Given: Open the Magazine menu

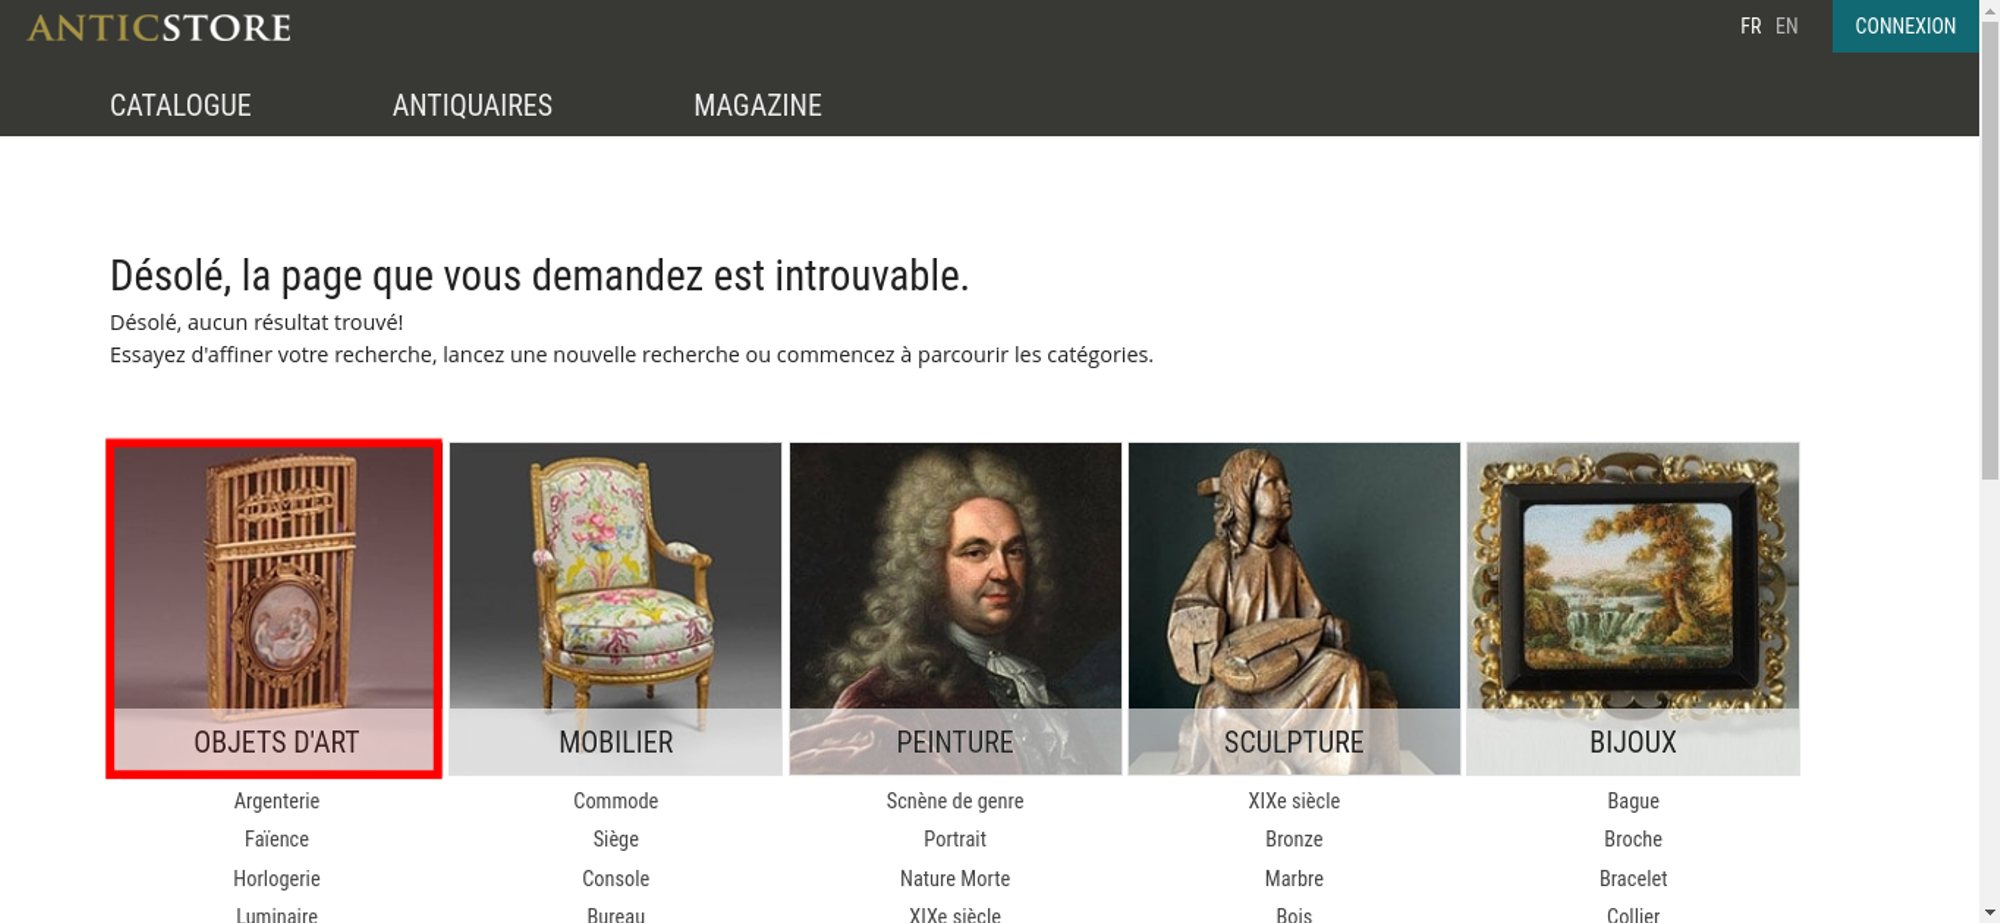Looking at the screenshot, I should click(758, 105).
